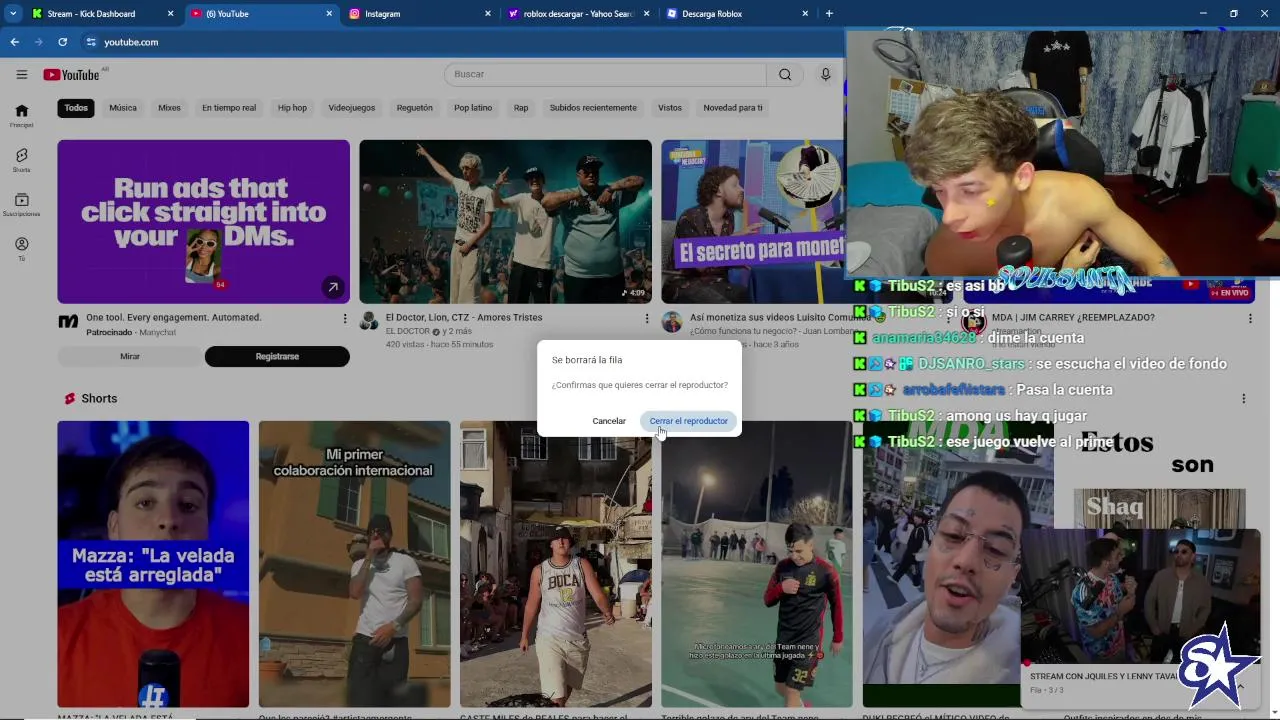The height and width of the screenshot is (720, 1280).
Task: Close the Kick Dashboard tab
Action: 170,14
